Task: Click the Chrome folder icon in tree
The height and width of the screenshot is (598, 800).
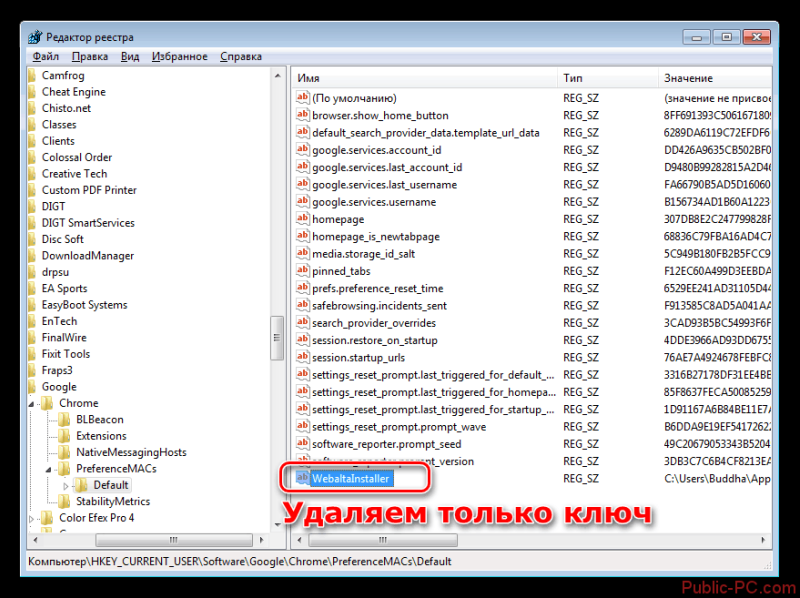Action: tap(47, 403)
